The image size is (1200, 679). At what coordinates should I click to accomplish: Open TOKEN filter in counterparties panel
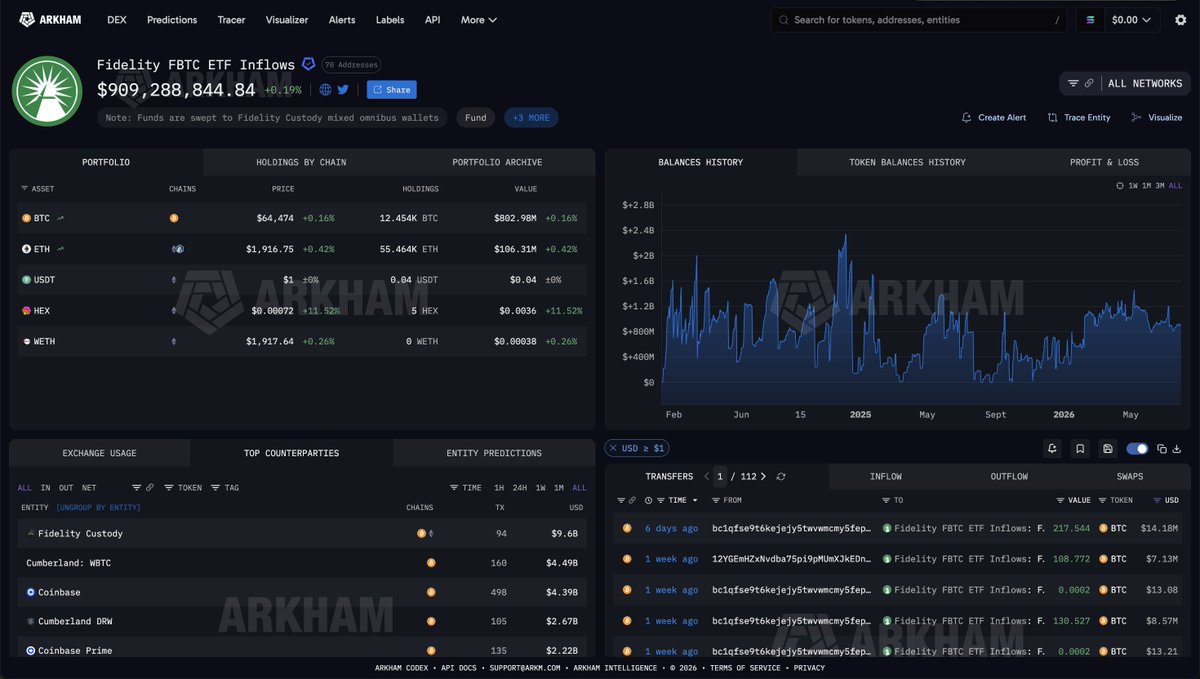coord(183,488)
